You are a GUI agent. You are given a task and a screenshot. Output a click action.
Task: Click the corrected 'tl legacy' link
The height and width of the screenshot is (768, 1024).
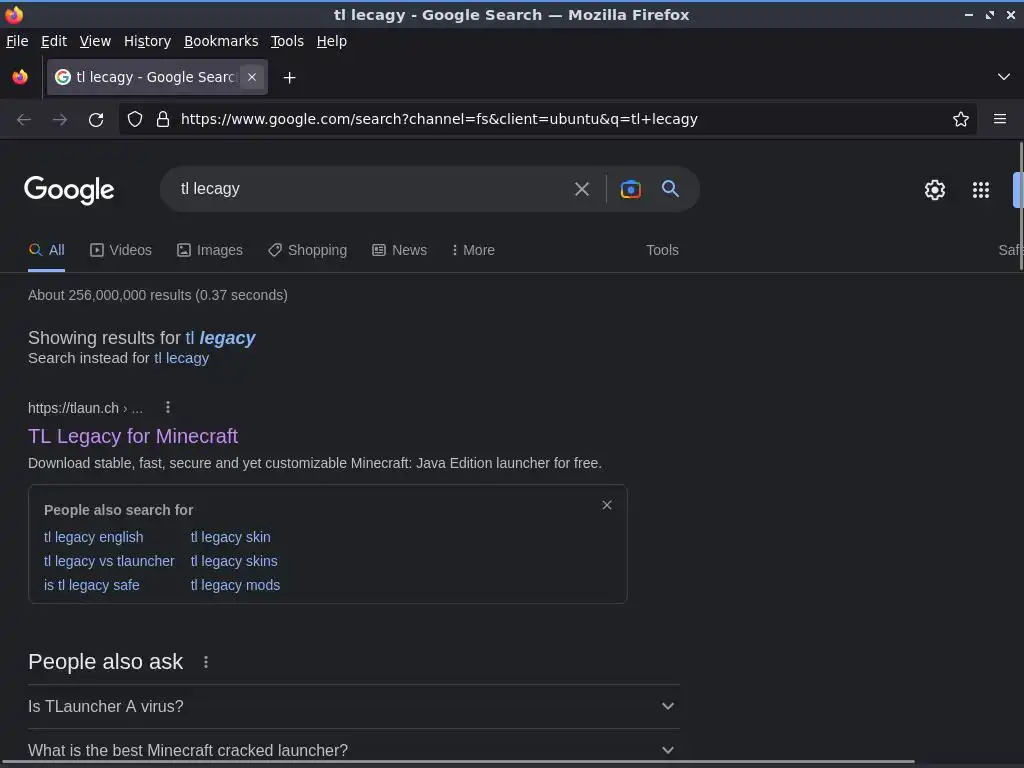point(220,338)
